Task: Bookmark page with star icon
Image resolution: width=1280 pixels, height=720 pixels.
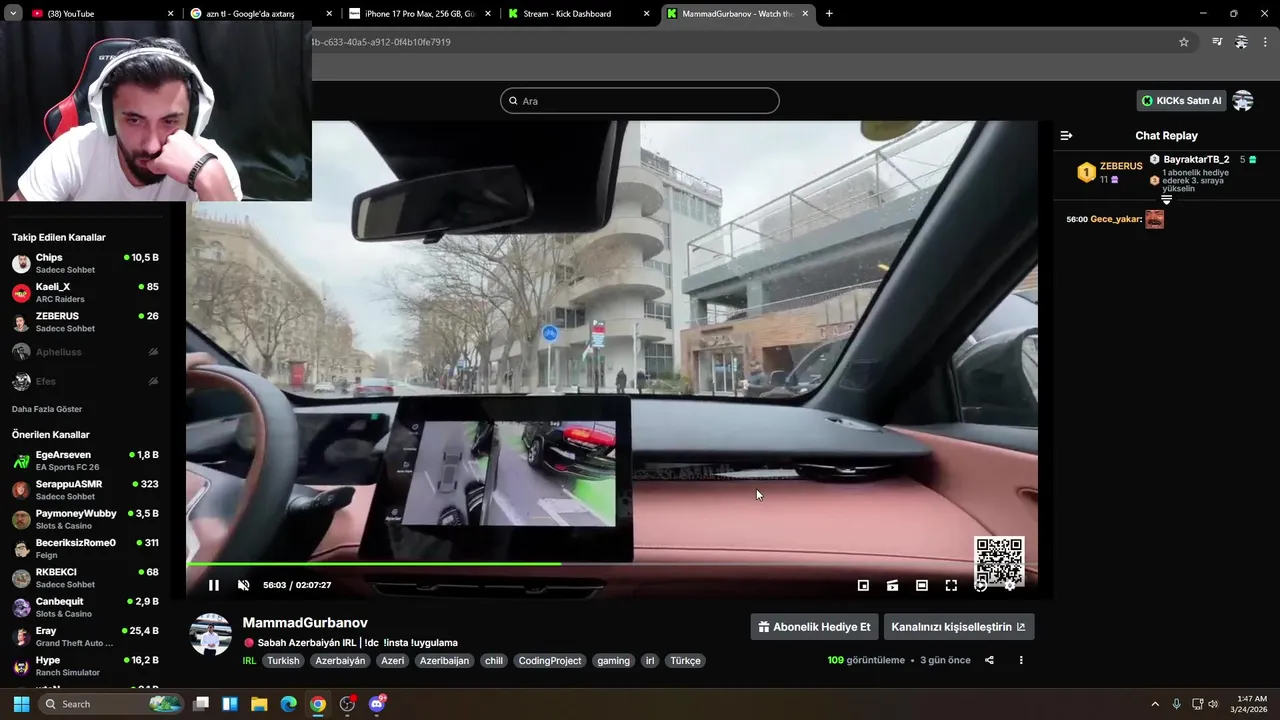Action: [x=1184, y=42]
